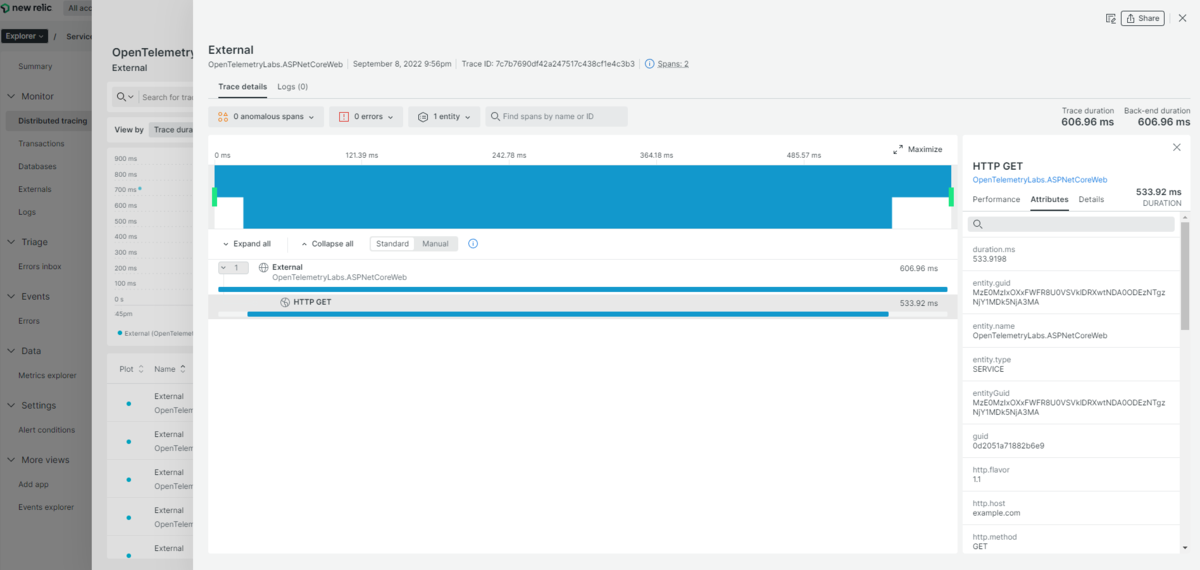Click the globe icon of External span
The image size is (1200, 570).
click(264, 268)
